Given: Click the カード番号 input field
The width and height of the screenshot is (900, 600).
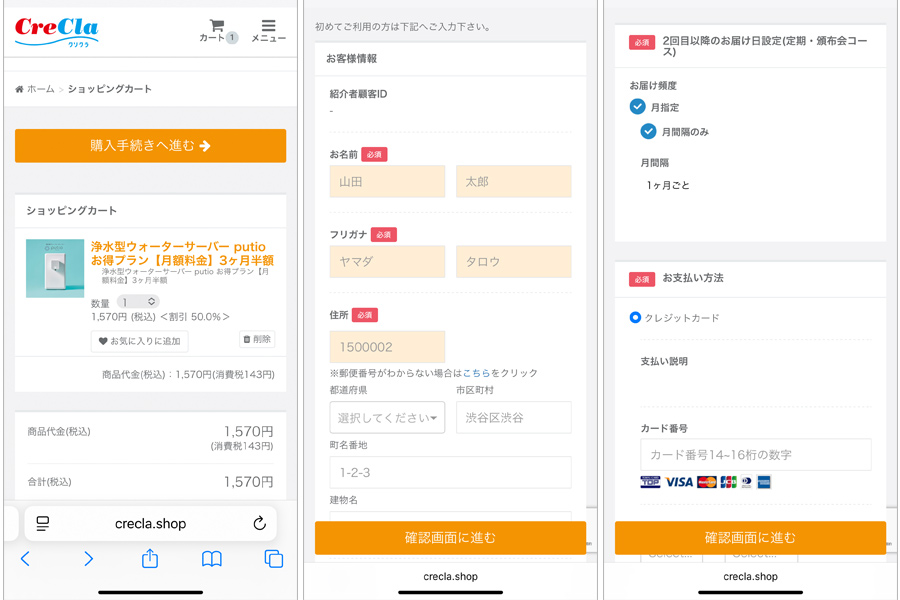Looking at the screenshot, I should (x=755, y=455).
